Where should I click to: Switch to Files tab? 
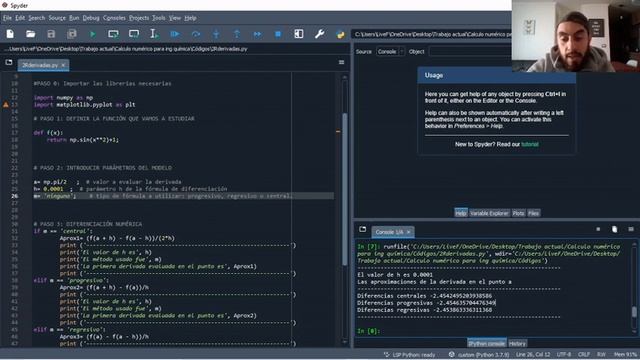click(533, 213)
